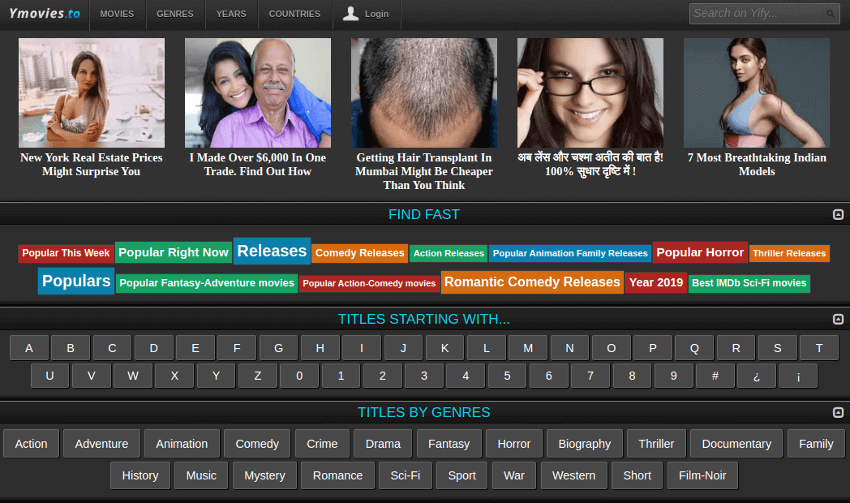Select the History genre

click(x=140, y=475)
